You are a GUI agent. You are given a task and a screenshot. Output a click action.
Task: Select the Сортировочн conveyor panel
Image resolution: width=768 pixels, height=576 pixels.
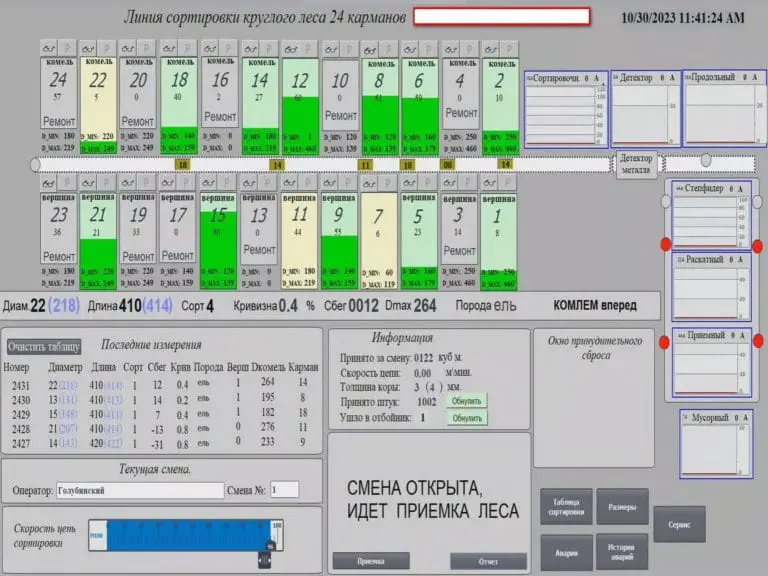(x=566, y=110)
